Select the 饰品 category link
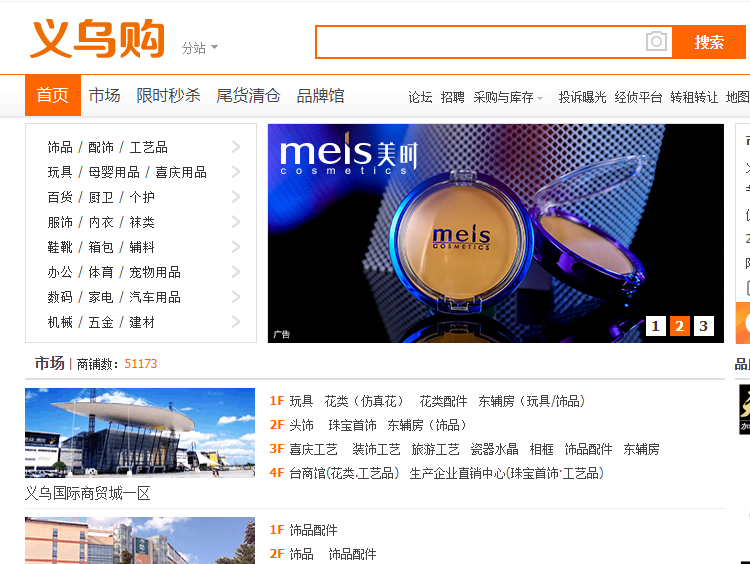 click(60, 147)
